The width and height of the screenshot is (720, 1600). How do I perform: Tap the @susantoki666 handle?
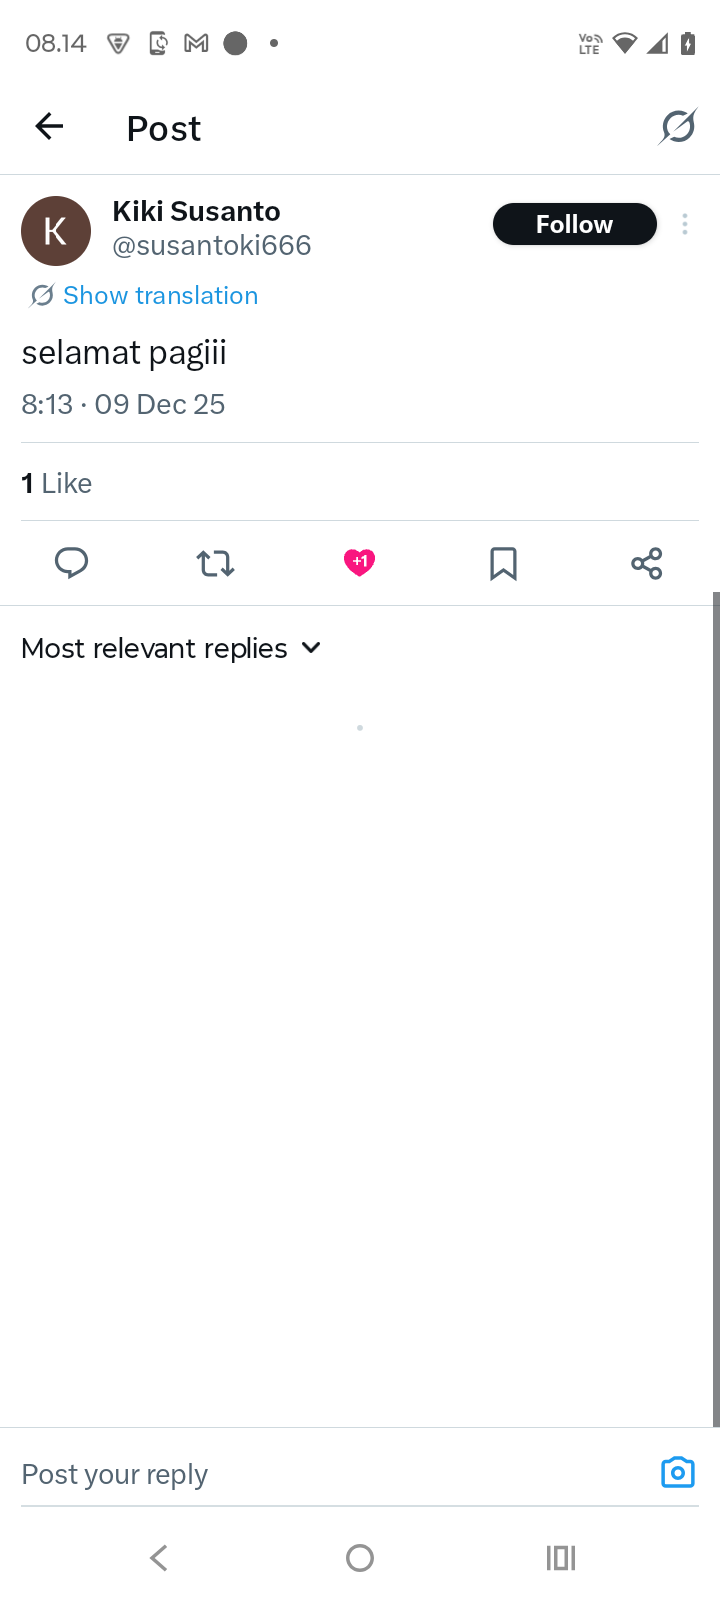pyautogui.click(x=212, y=246)
